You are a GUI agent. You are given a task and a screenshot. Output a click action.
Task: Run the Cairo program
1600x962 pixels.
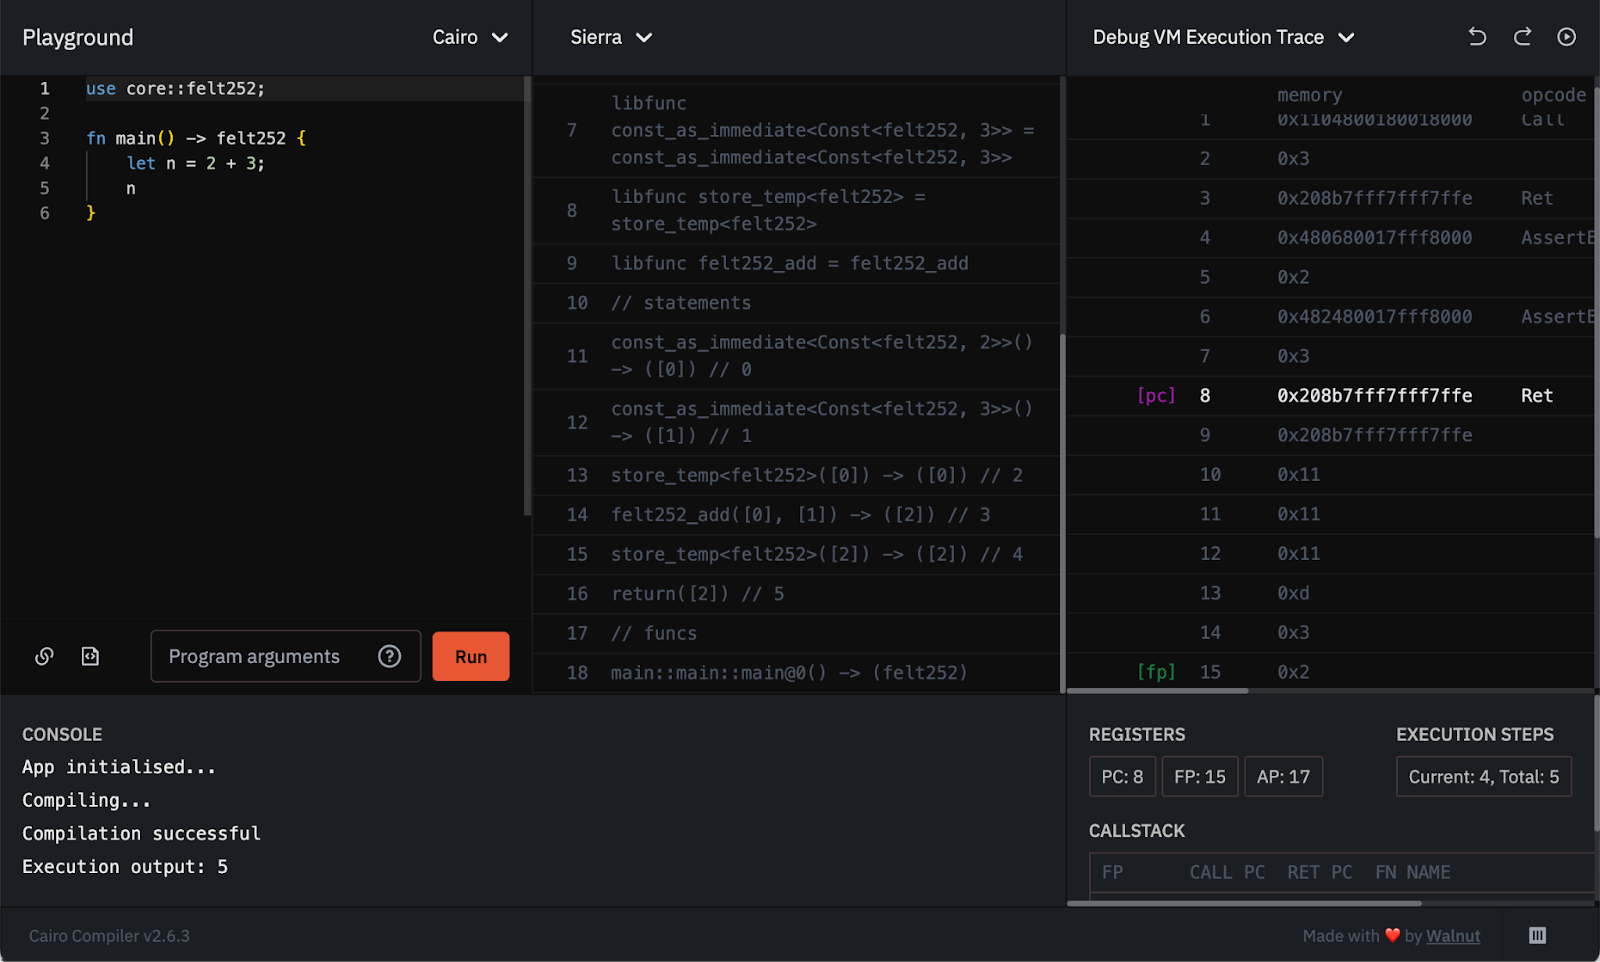coord(470,656)
